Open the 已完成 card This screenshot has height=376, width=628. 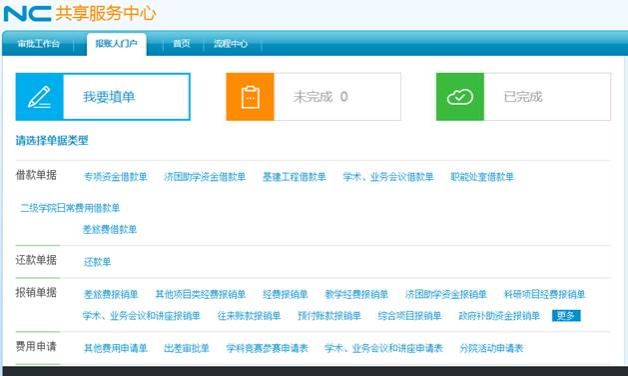(523, 97)
